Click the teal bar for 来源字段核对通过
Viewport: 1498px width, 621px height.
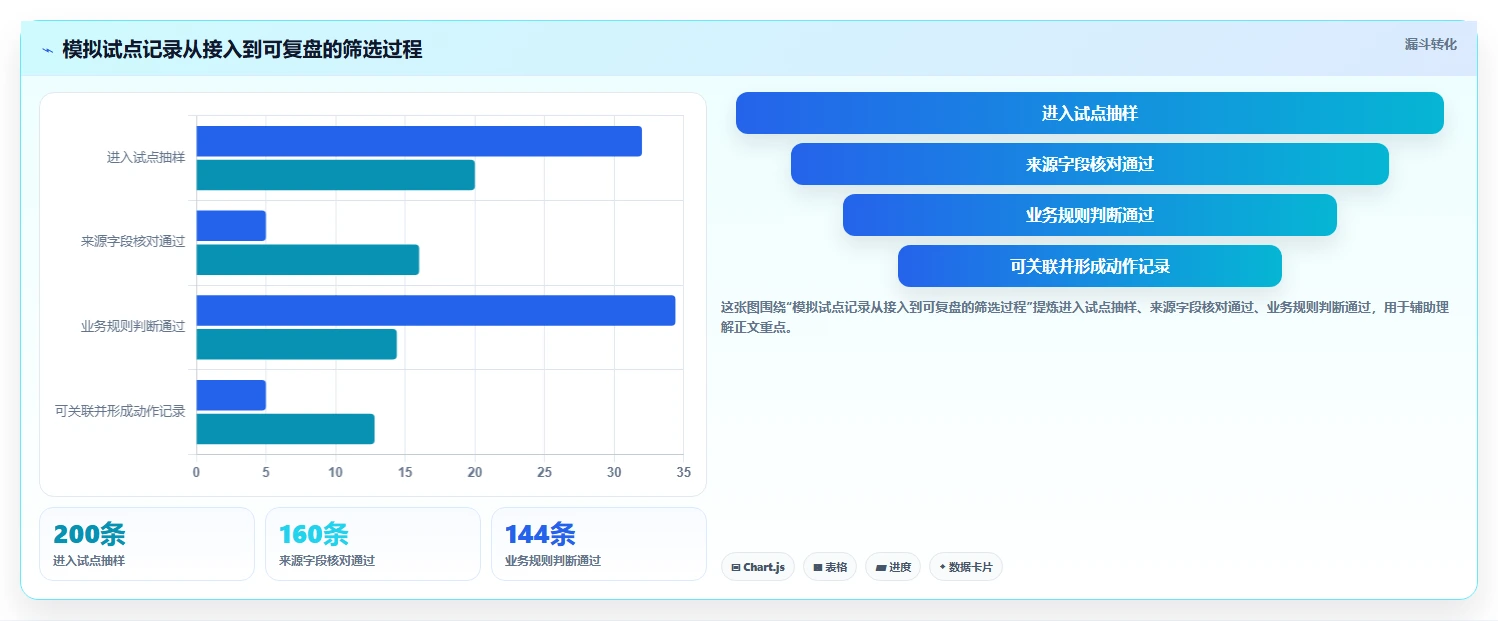[308, 260]
